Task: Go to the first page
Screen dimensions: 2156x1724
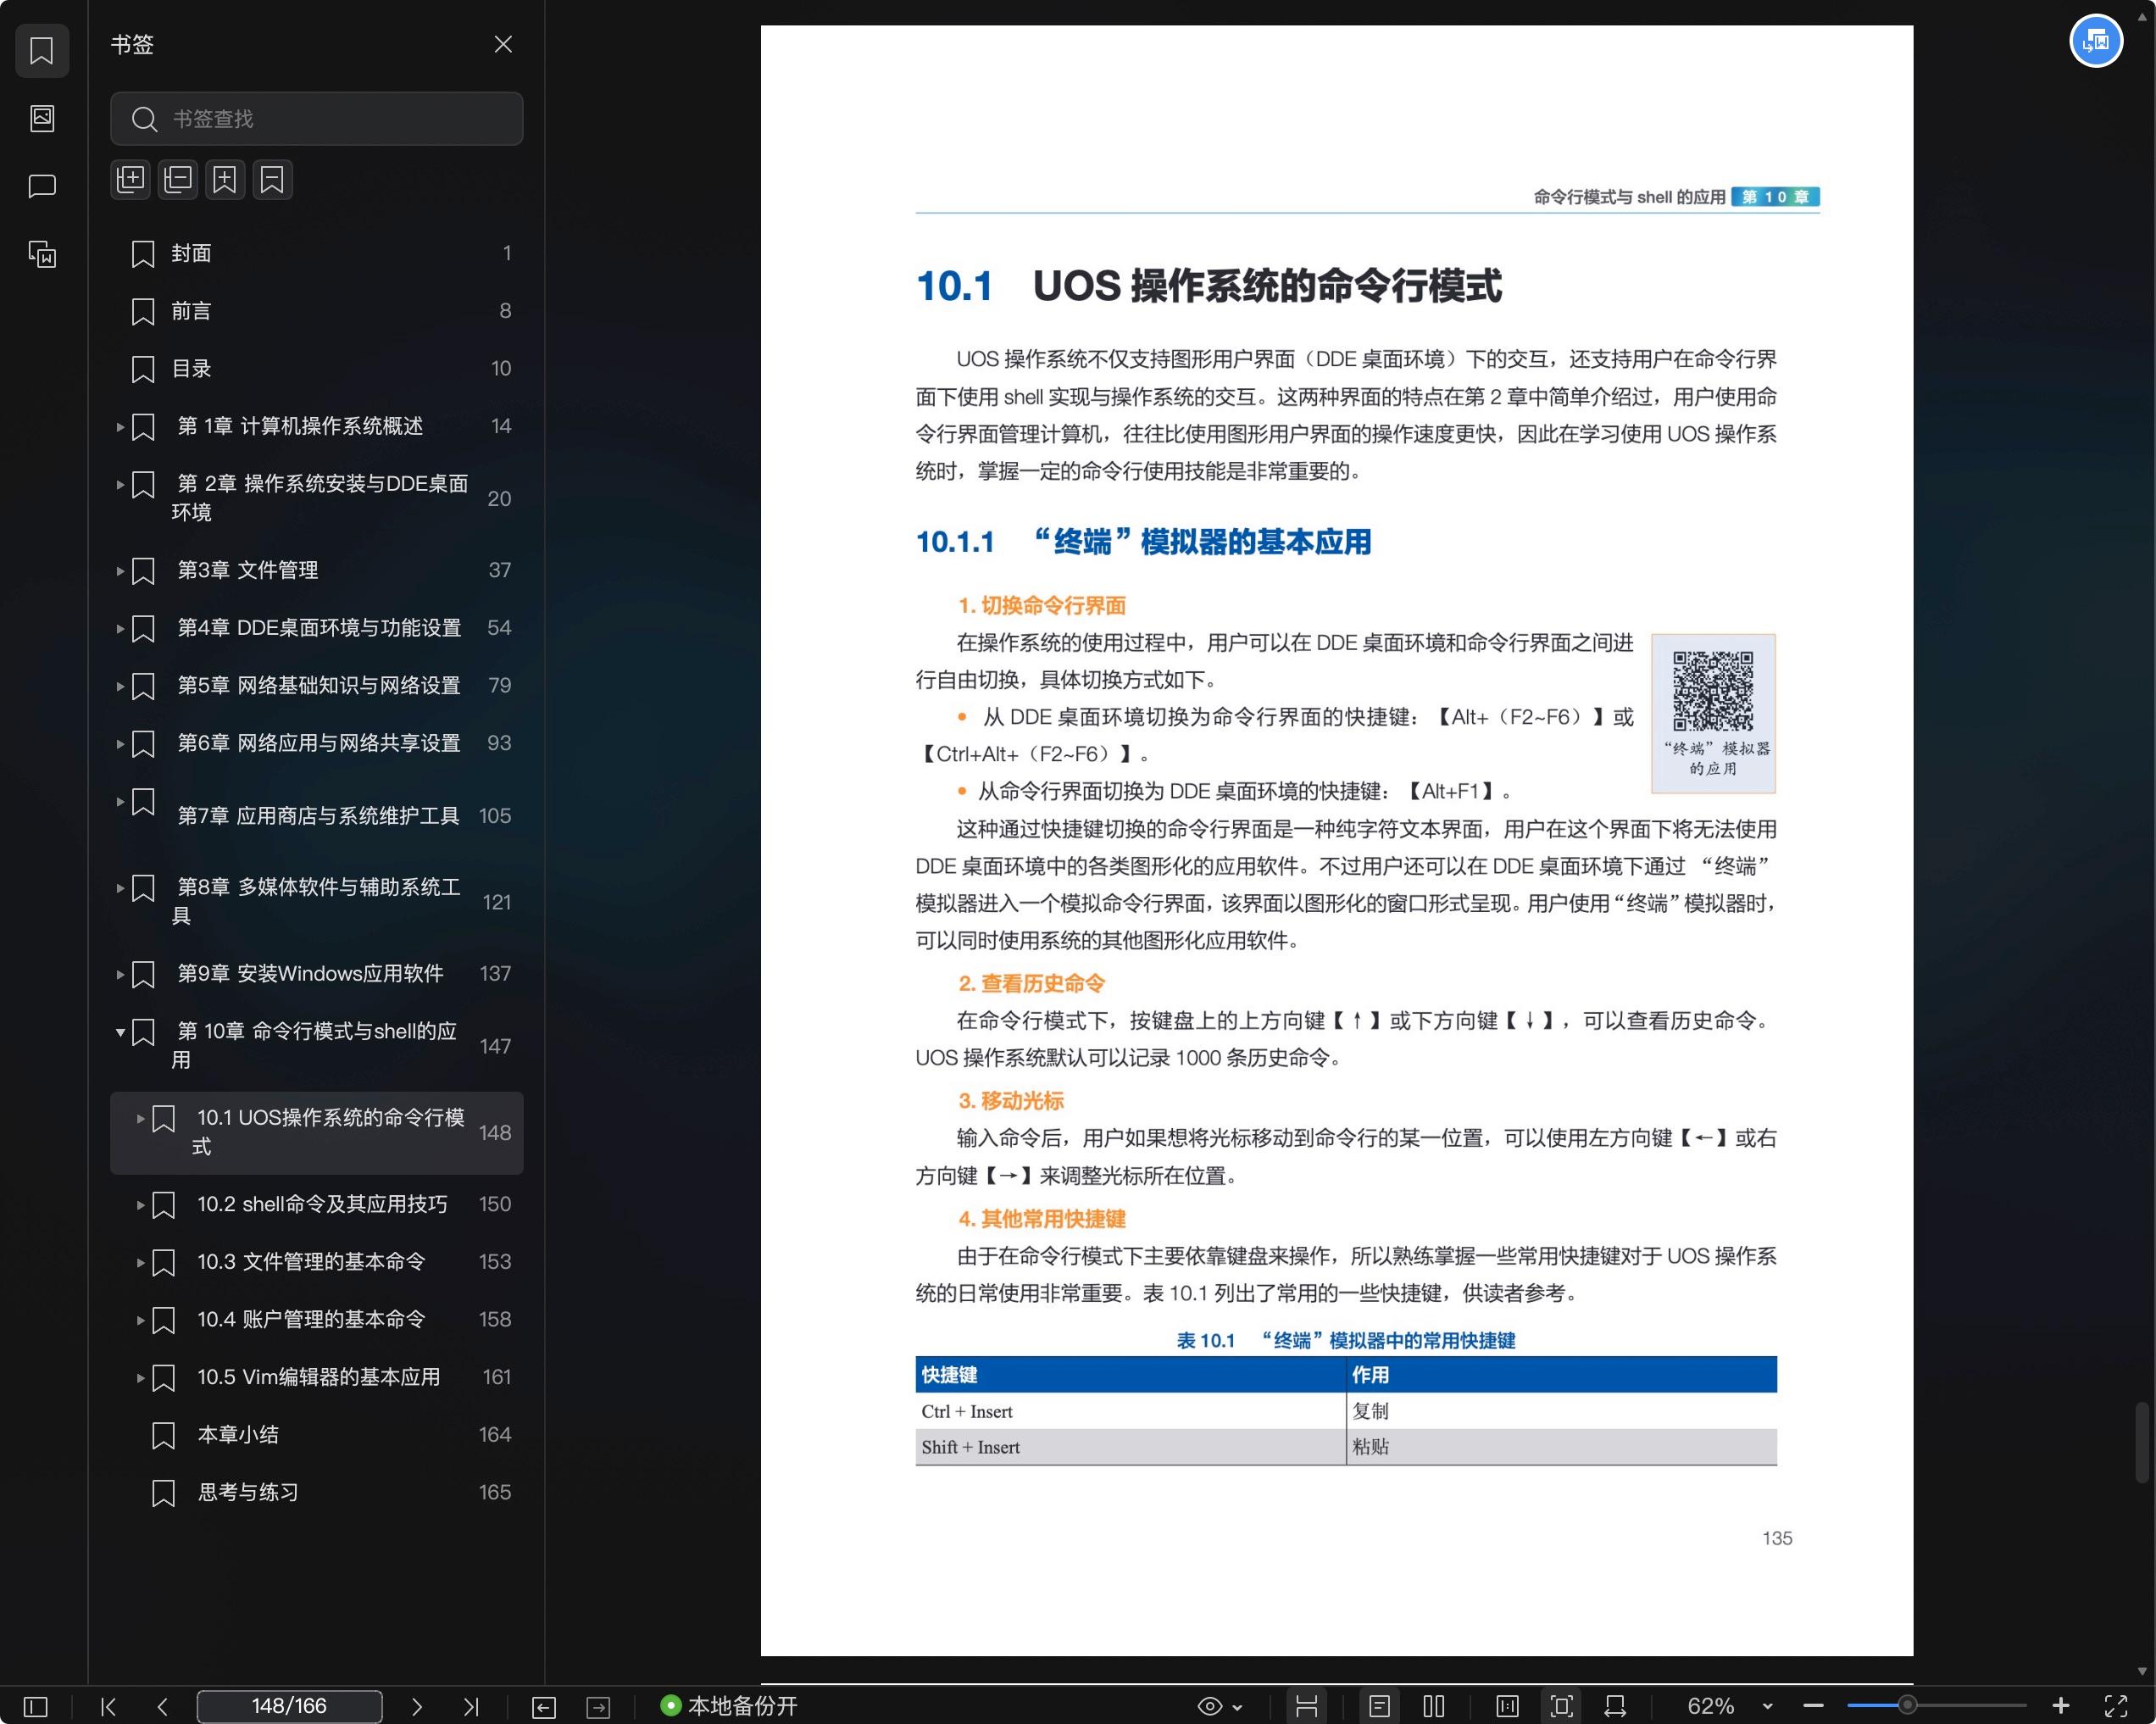Action: (x=109, y=1706)
